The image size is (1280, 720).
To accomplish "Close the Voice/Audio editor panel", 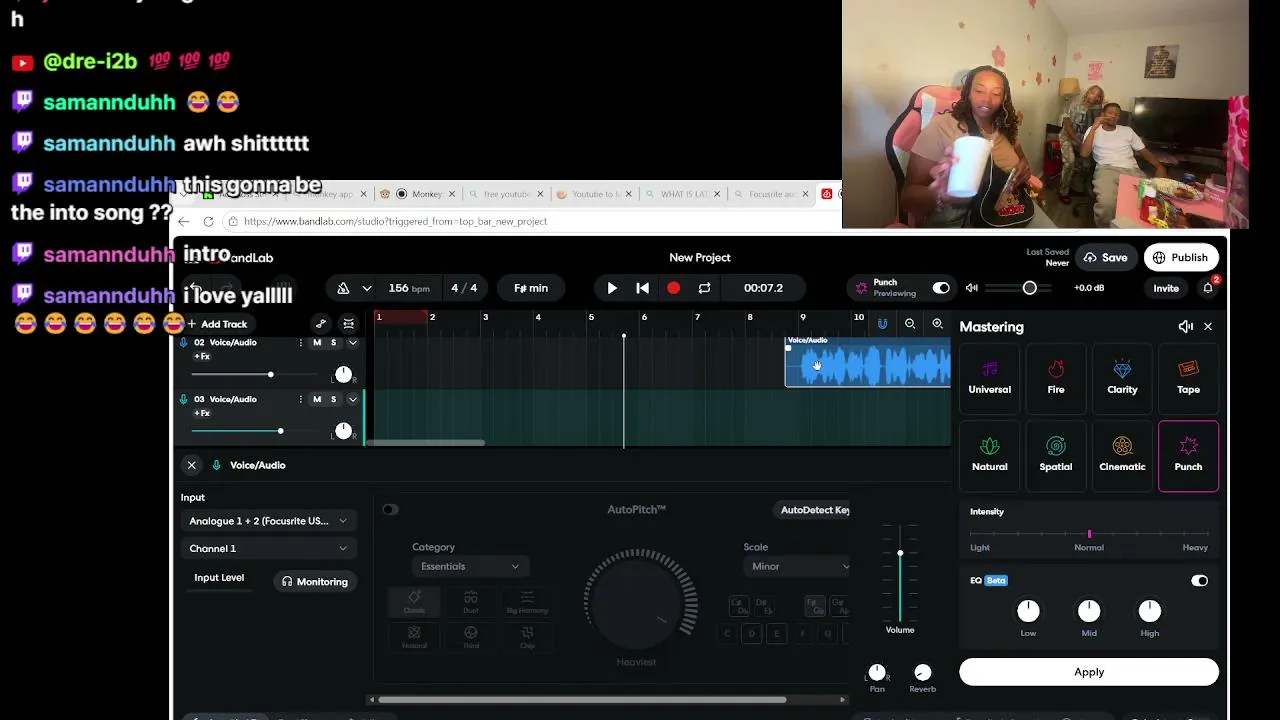I will pos(192,465).
